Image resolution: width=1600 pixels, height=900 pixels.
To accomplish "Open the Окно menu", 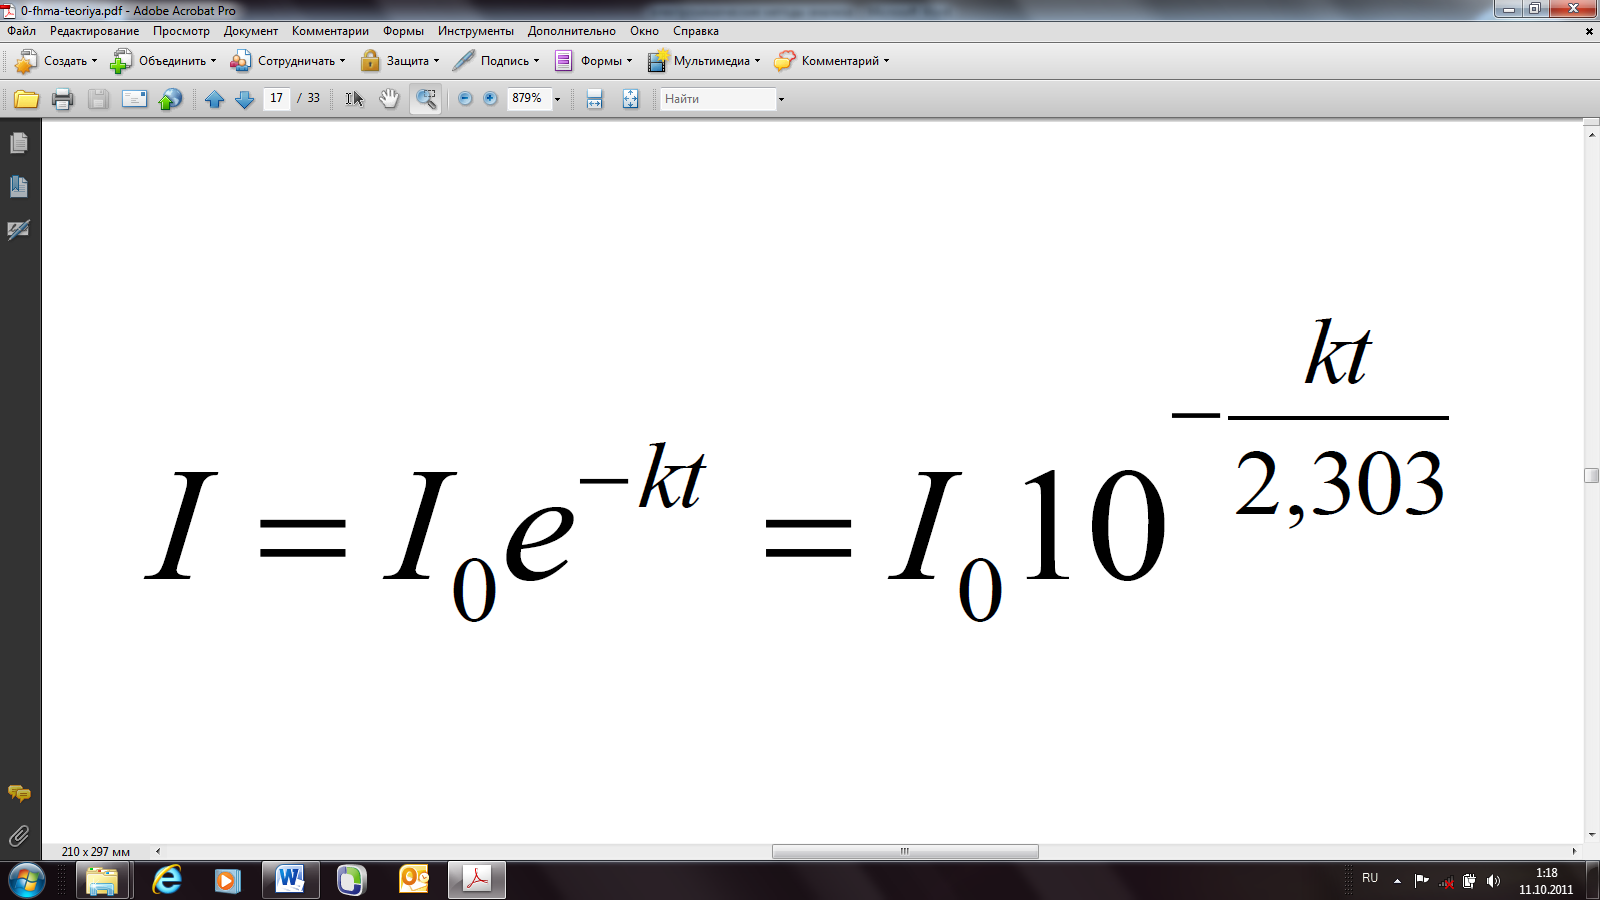I will tap(644, 31).
